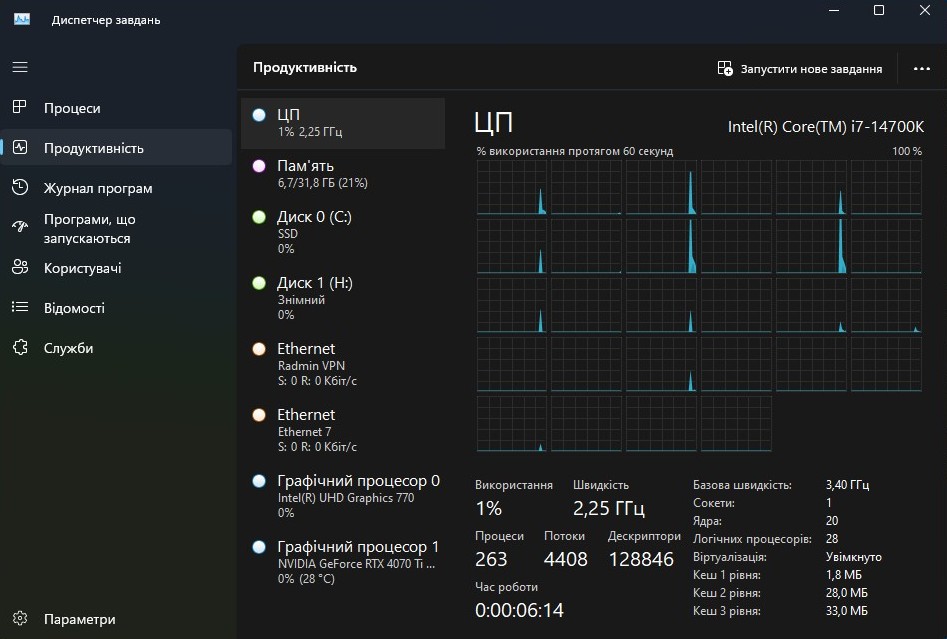Image resolution: width=947 pixels, height=639 pixels.
Task: Open the Служби page
Action: click(x=116, y=348)
